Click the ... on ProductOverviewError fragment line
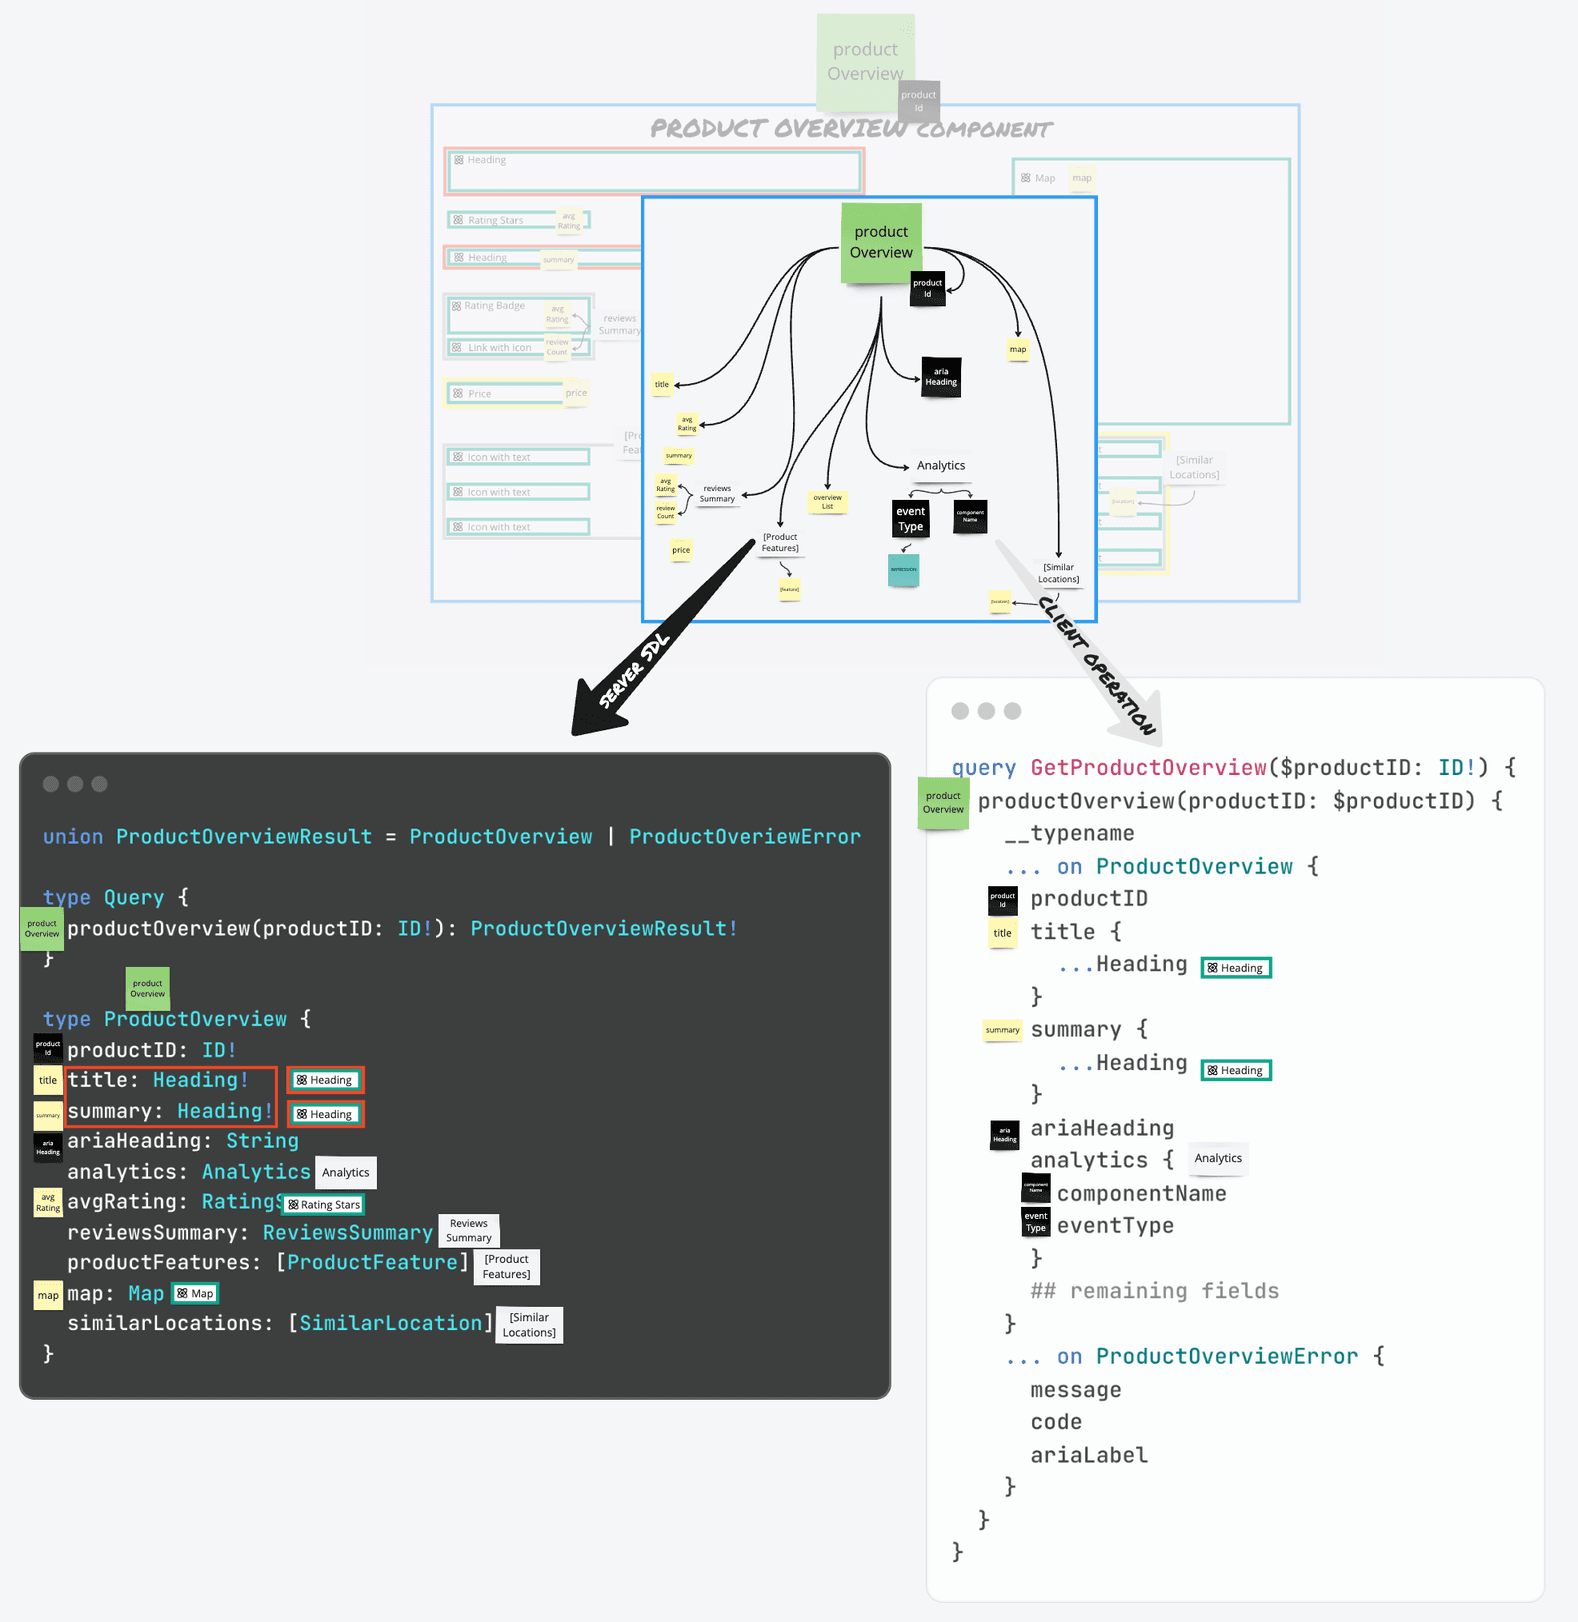Image resolution: width=1578 pixels, height=1622 pixels. 1196,1357
